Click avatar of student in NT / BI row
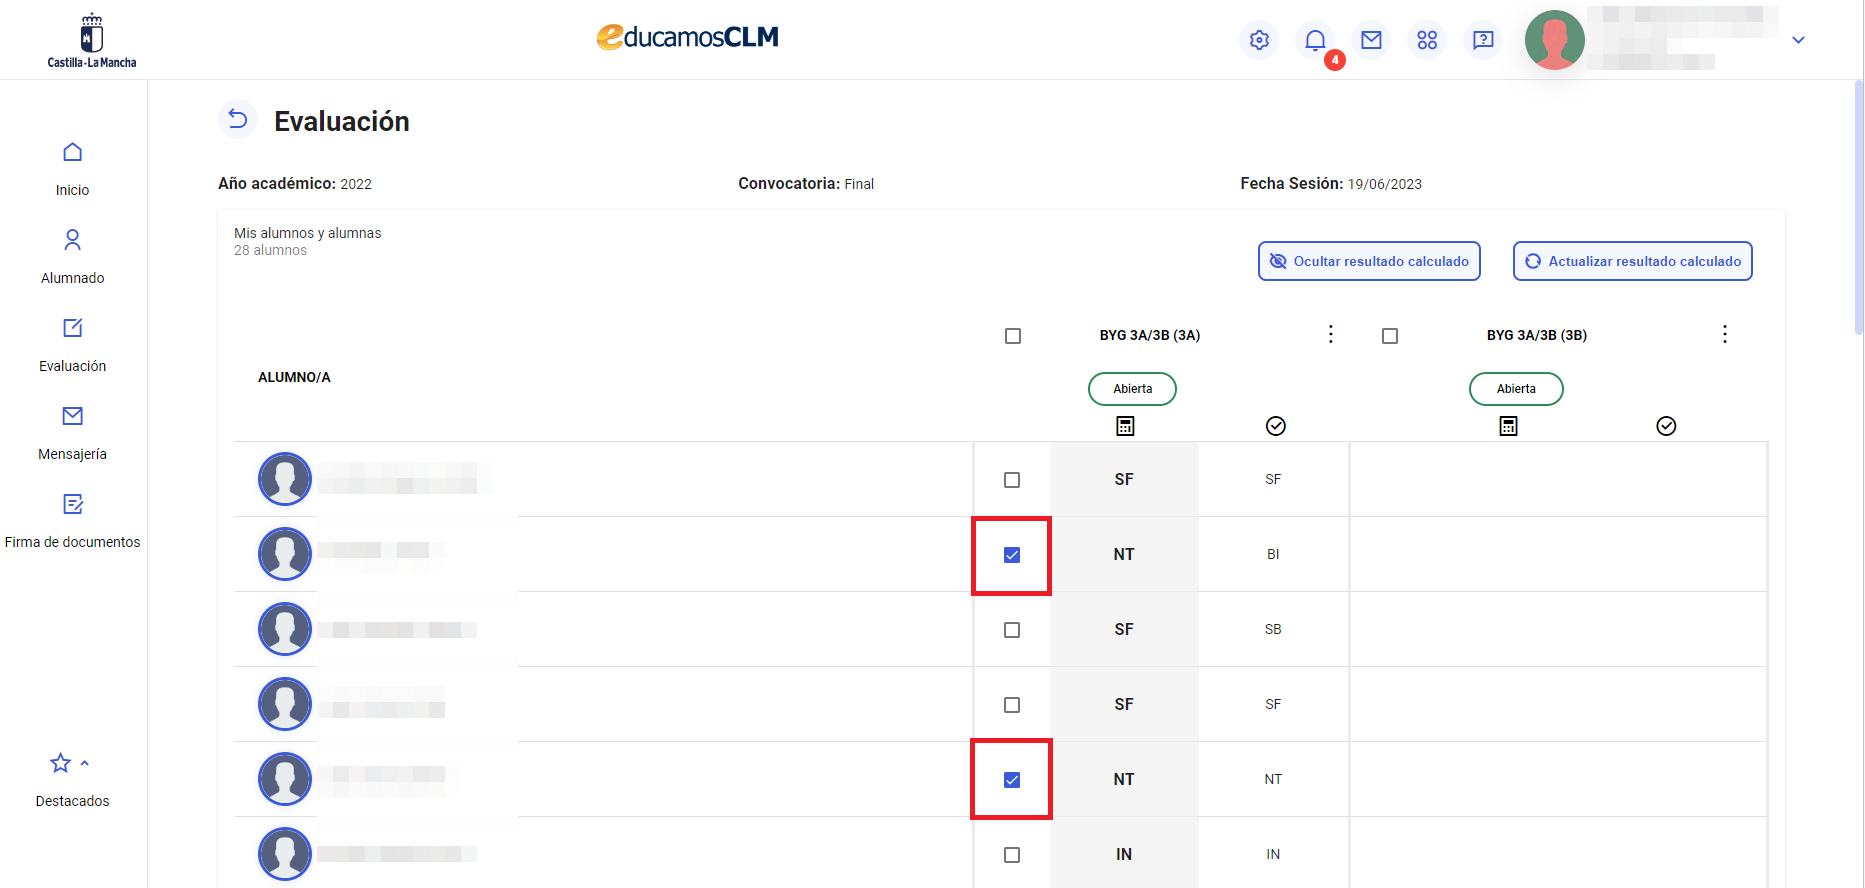This screenshot has width=1865, height=888. pyautogui.click(x=285, y=554)
